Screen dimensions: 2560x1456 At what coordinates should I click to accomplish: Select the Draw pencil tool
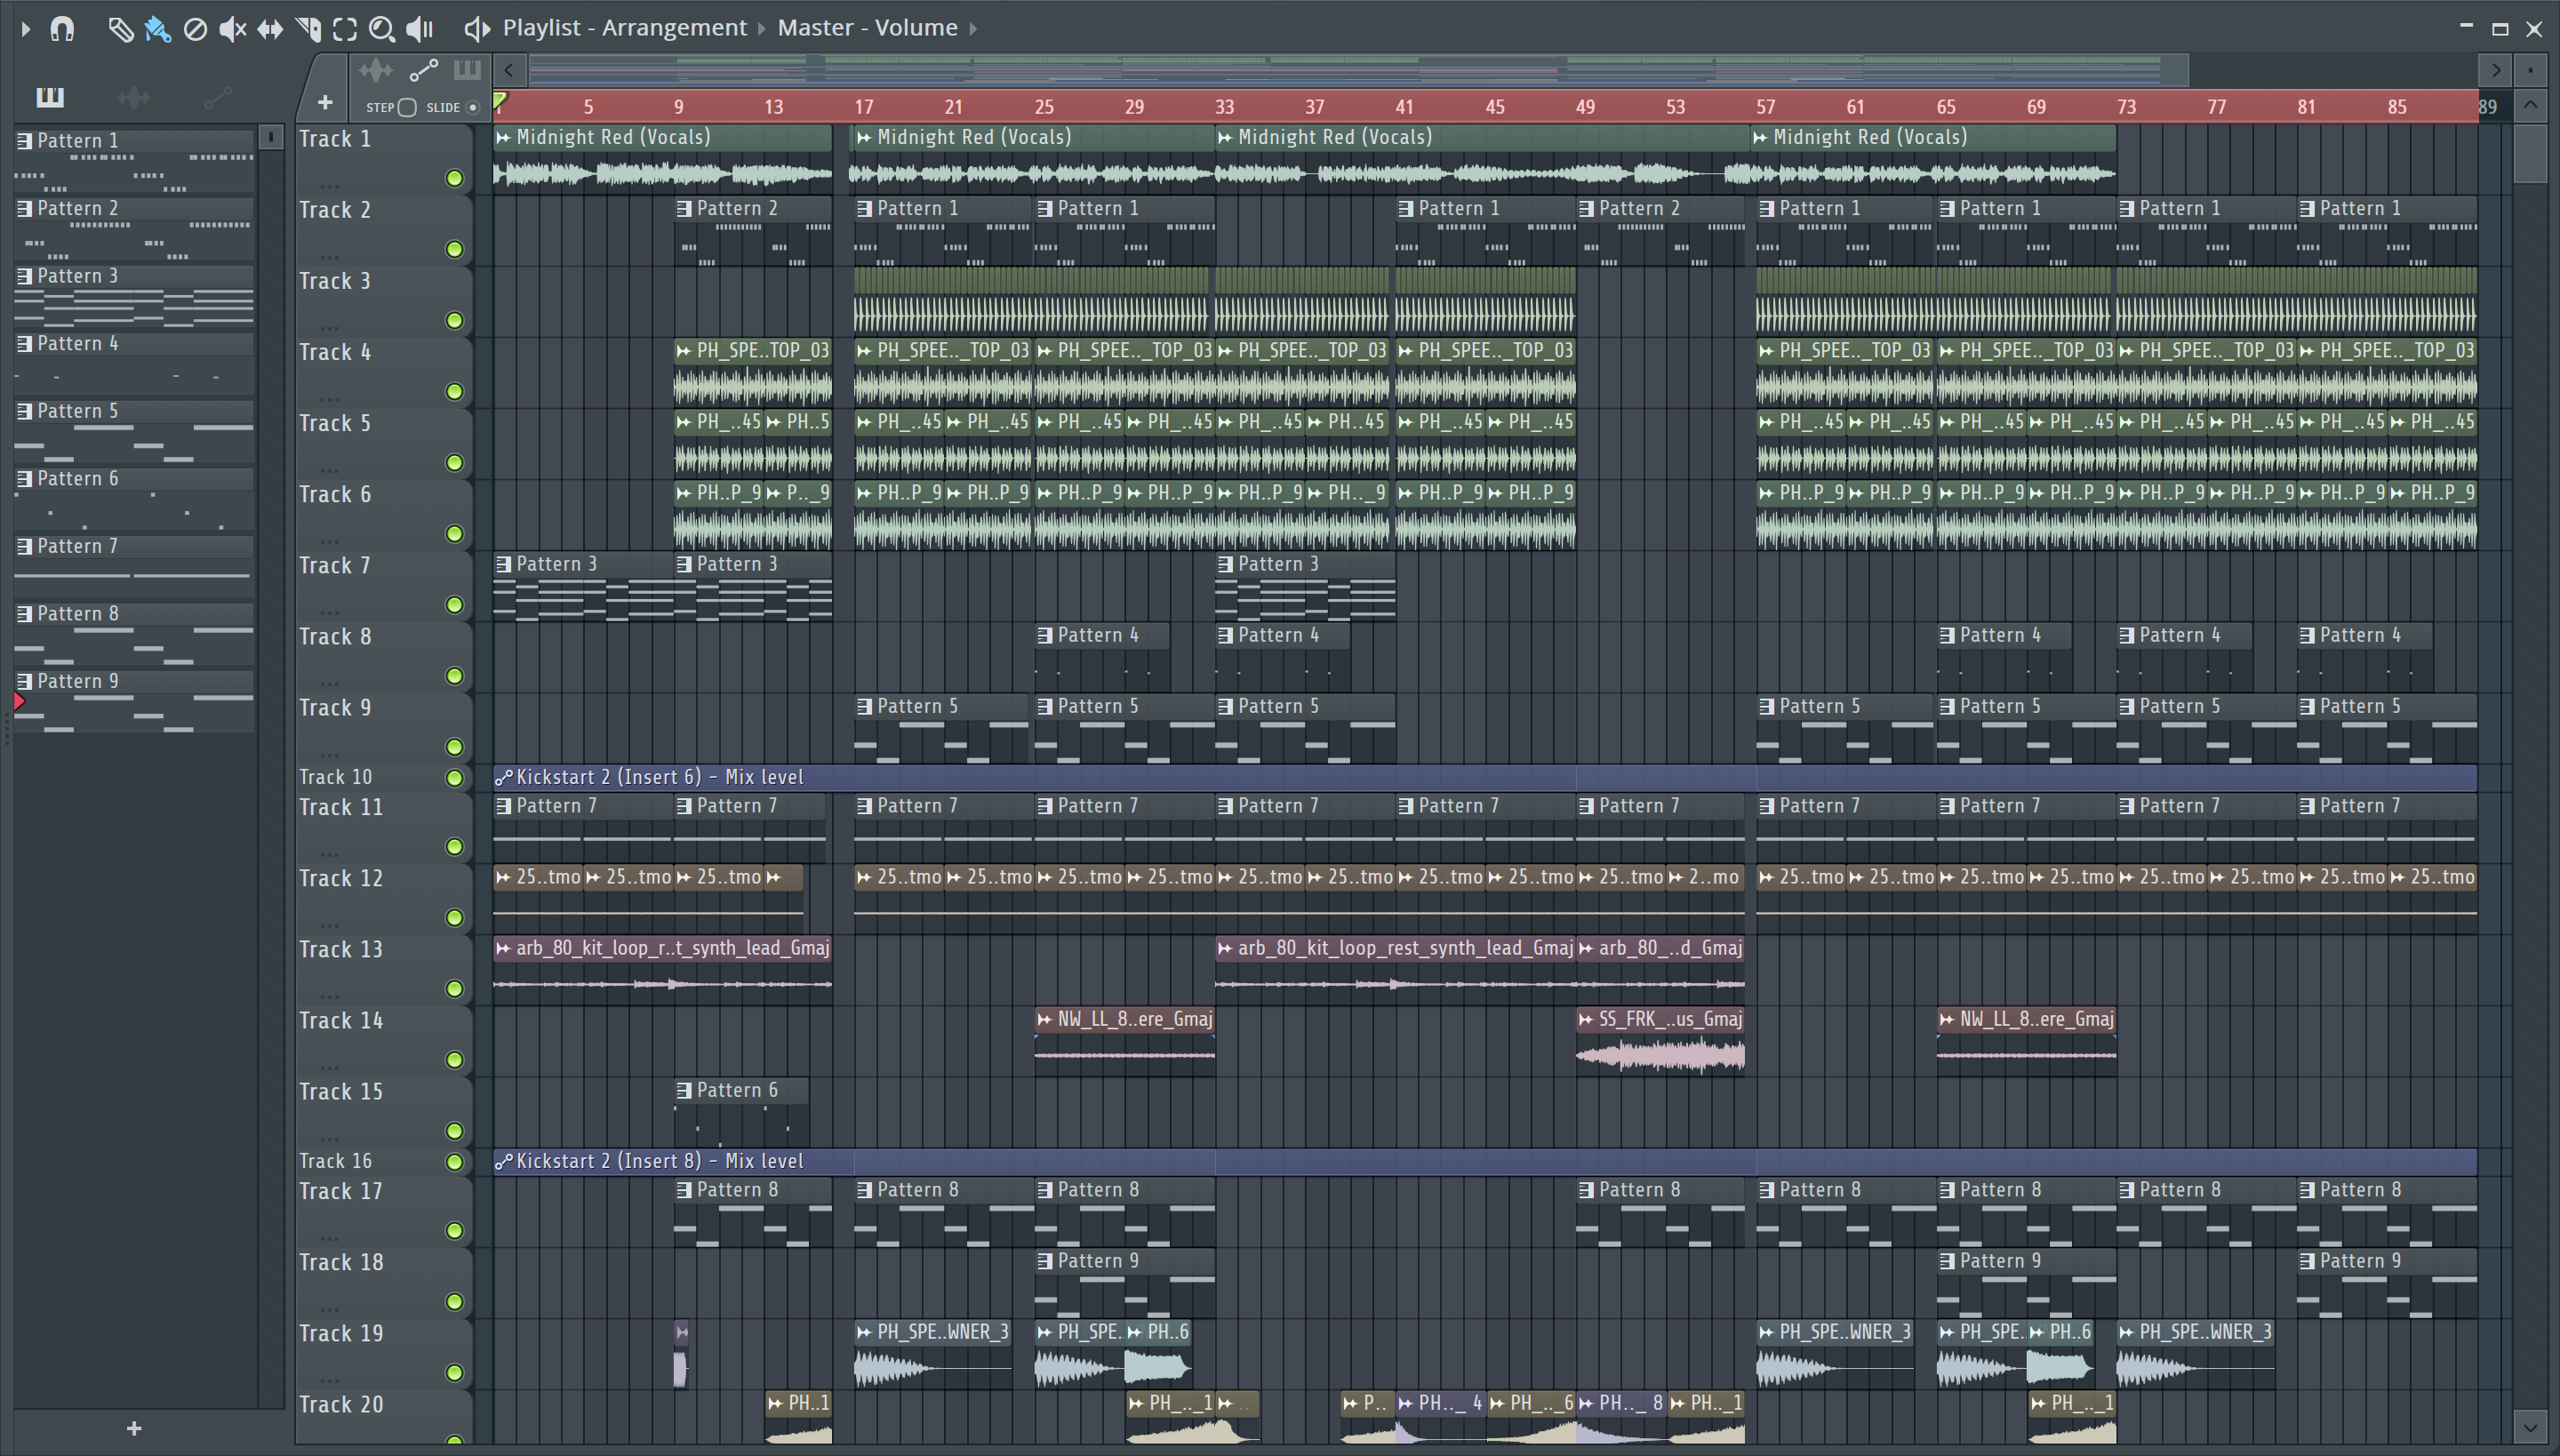tap(120, 29)
